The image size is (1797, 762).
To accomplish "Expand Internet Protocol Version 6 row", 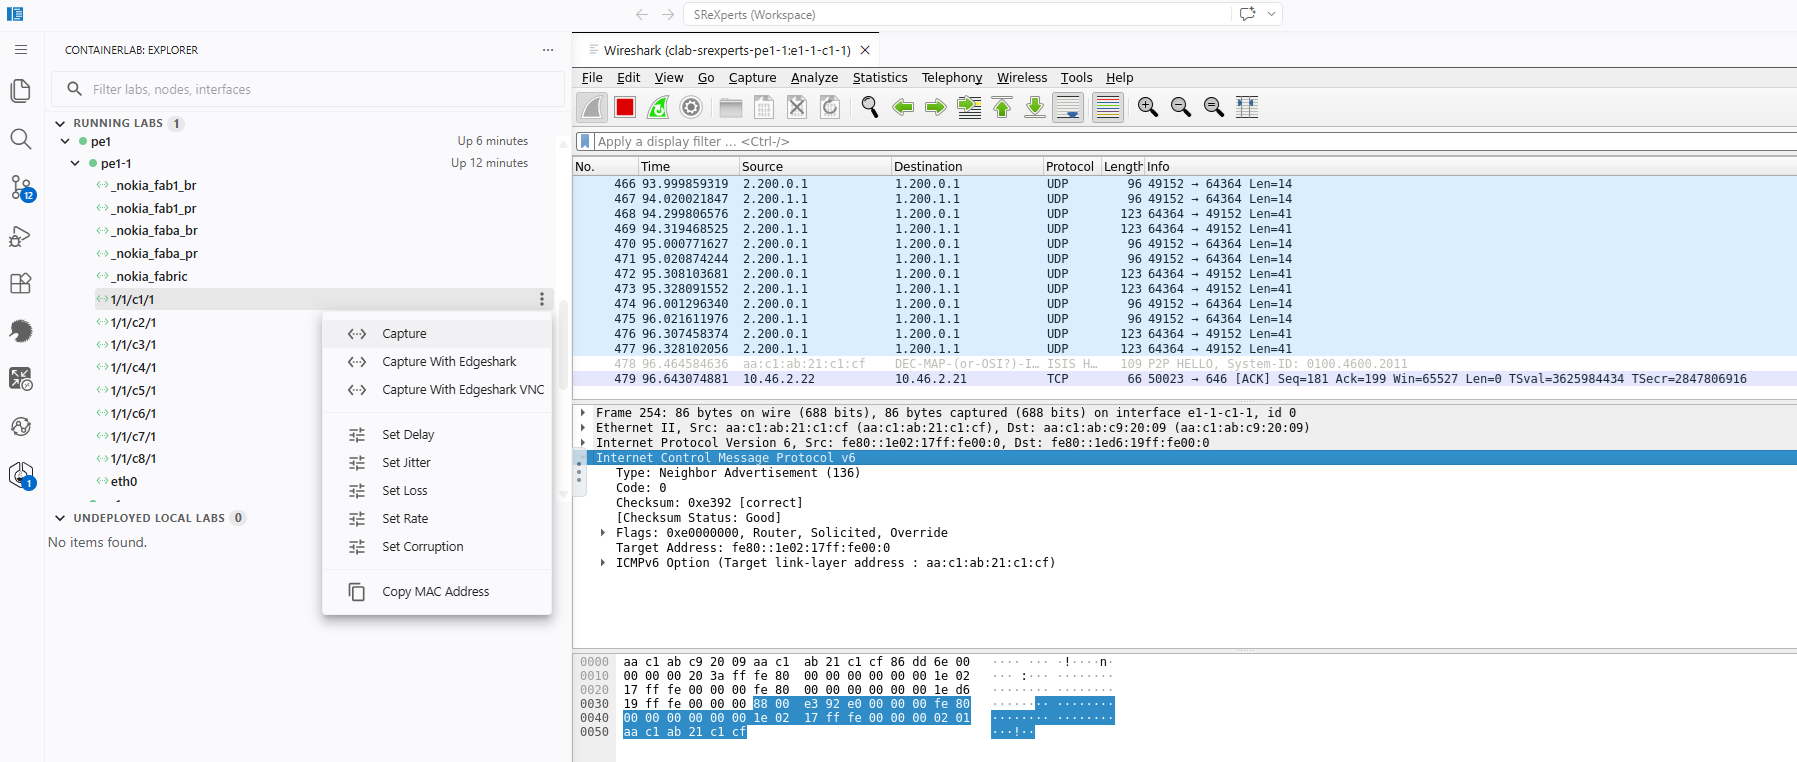I will [583, 442].
